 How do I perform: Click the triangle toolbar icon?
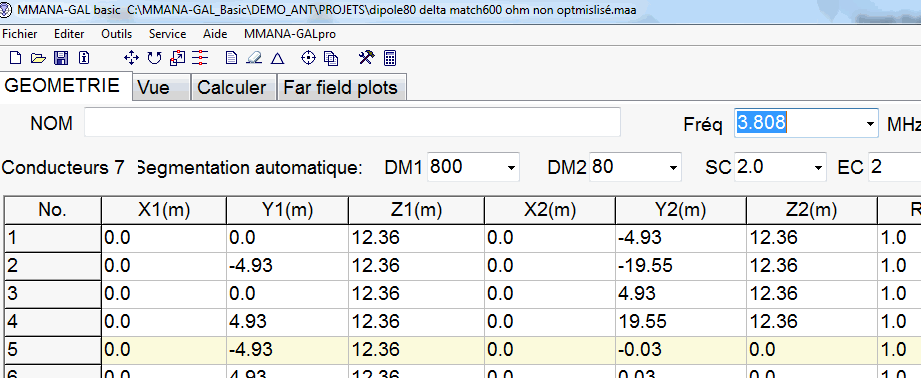pos(277,58)
